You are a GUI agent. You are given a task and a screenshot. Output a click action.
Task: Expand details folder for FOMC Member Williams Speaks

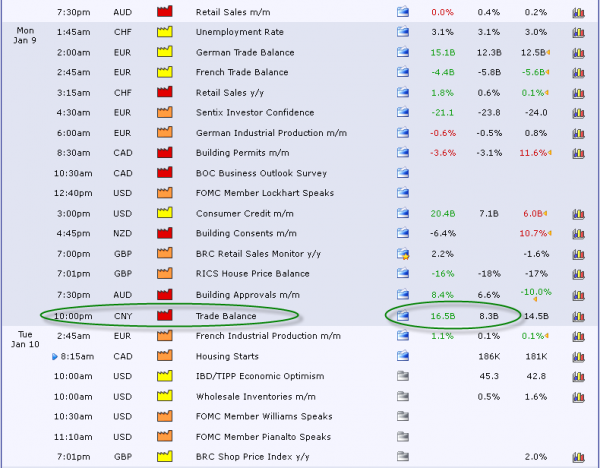[x=403, y=417]
